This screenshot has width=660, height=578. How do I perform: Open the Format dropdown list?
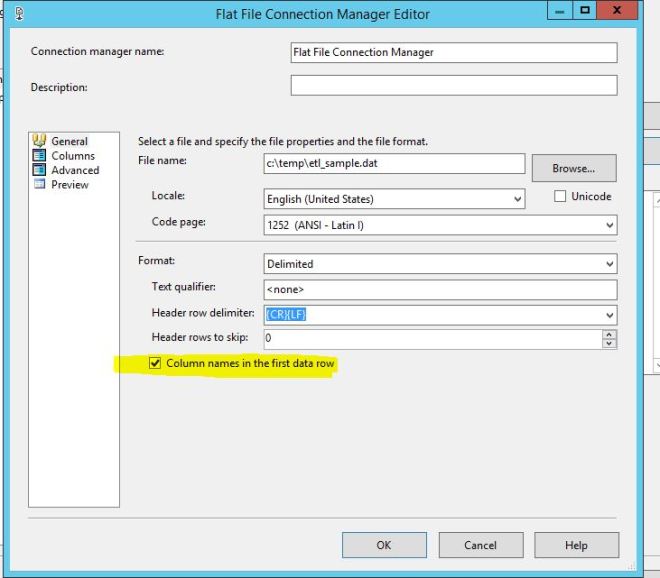[609, 264]
